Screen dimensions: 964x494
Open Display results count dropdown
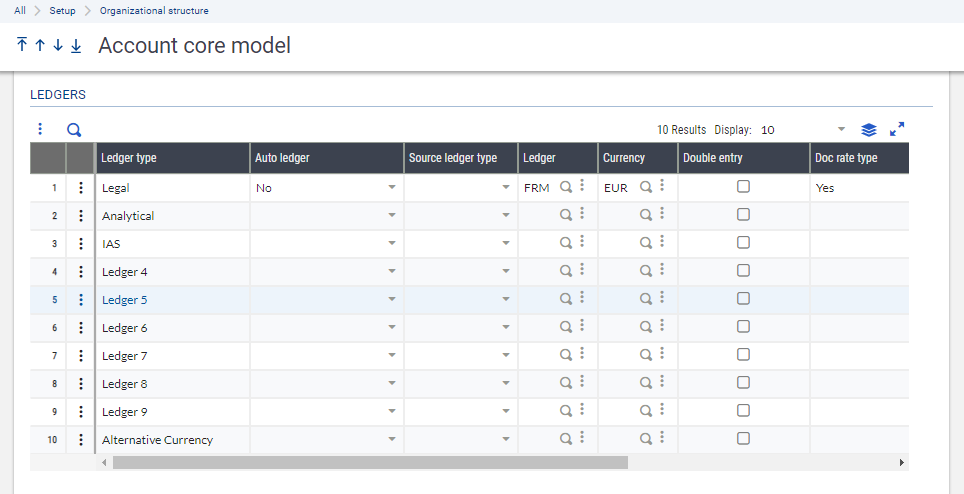point(842,130)
